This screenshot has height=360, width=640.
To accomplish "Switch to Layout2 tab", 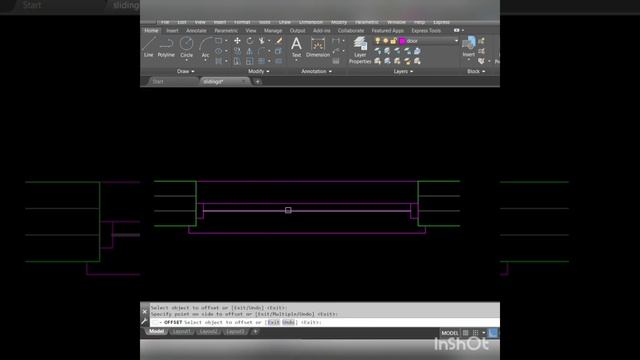I will pos(208,331).
